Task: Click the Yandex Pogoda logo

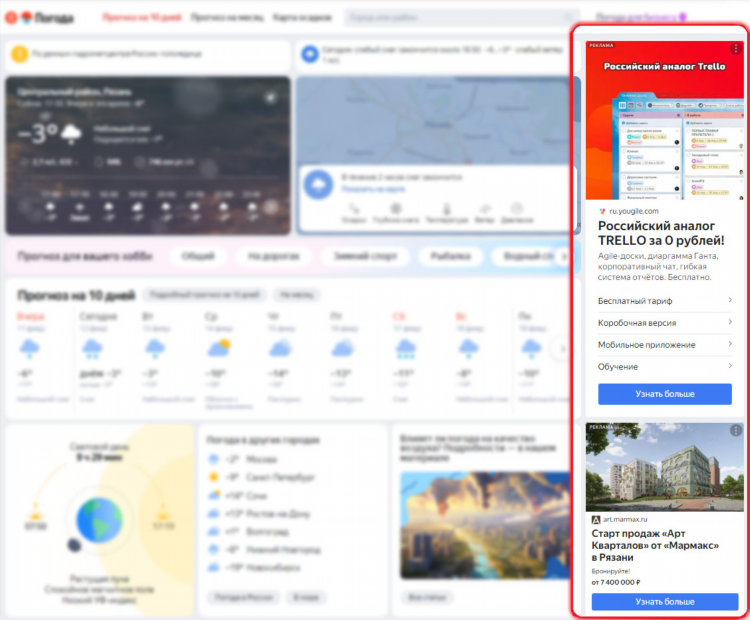Action: coord(40,18)
